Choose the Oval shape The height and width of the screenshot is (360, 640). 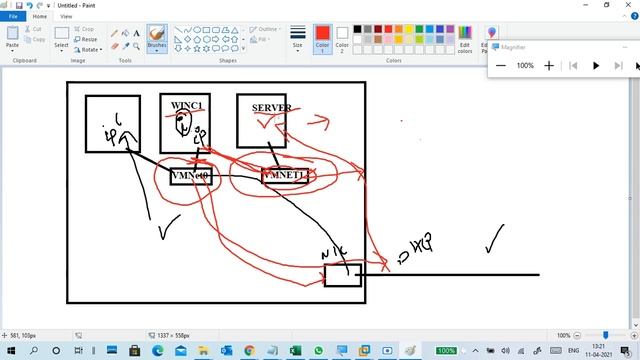[x=197, y=30]
